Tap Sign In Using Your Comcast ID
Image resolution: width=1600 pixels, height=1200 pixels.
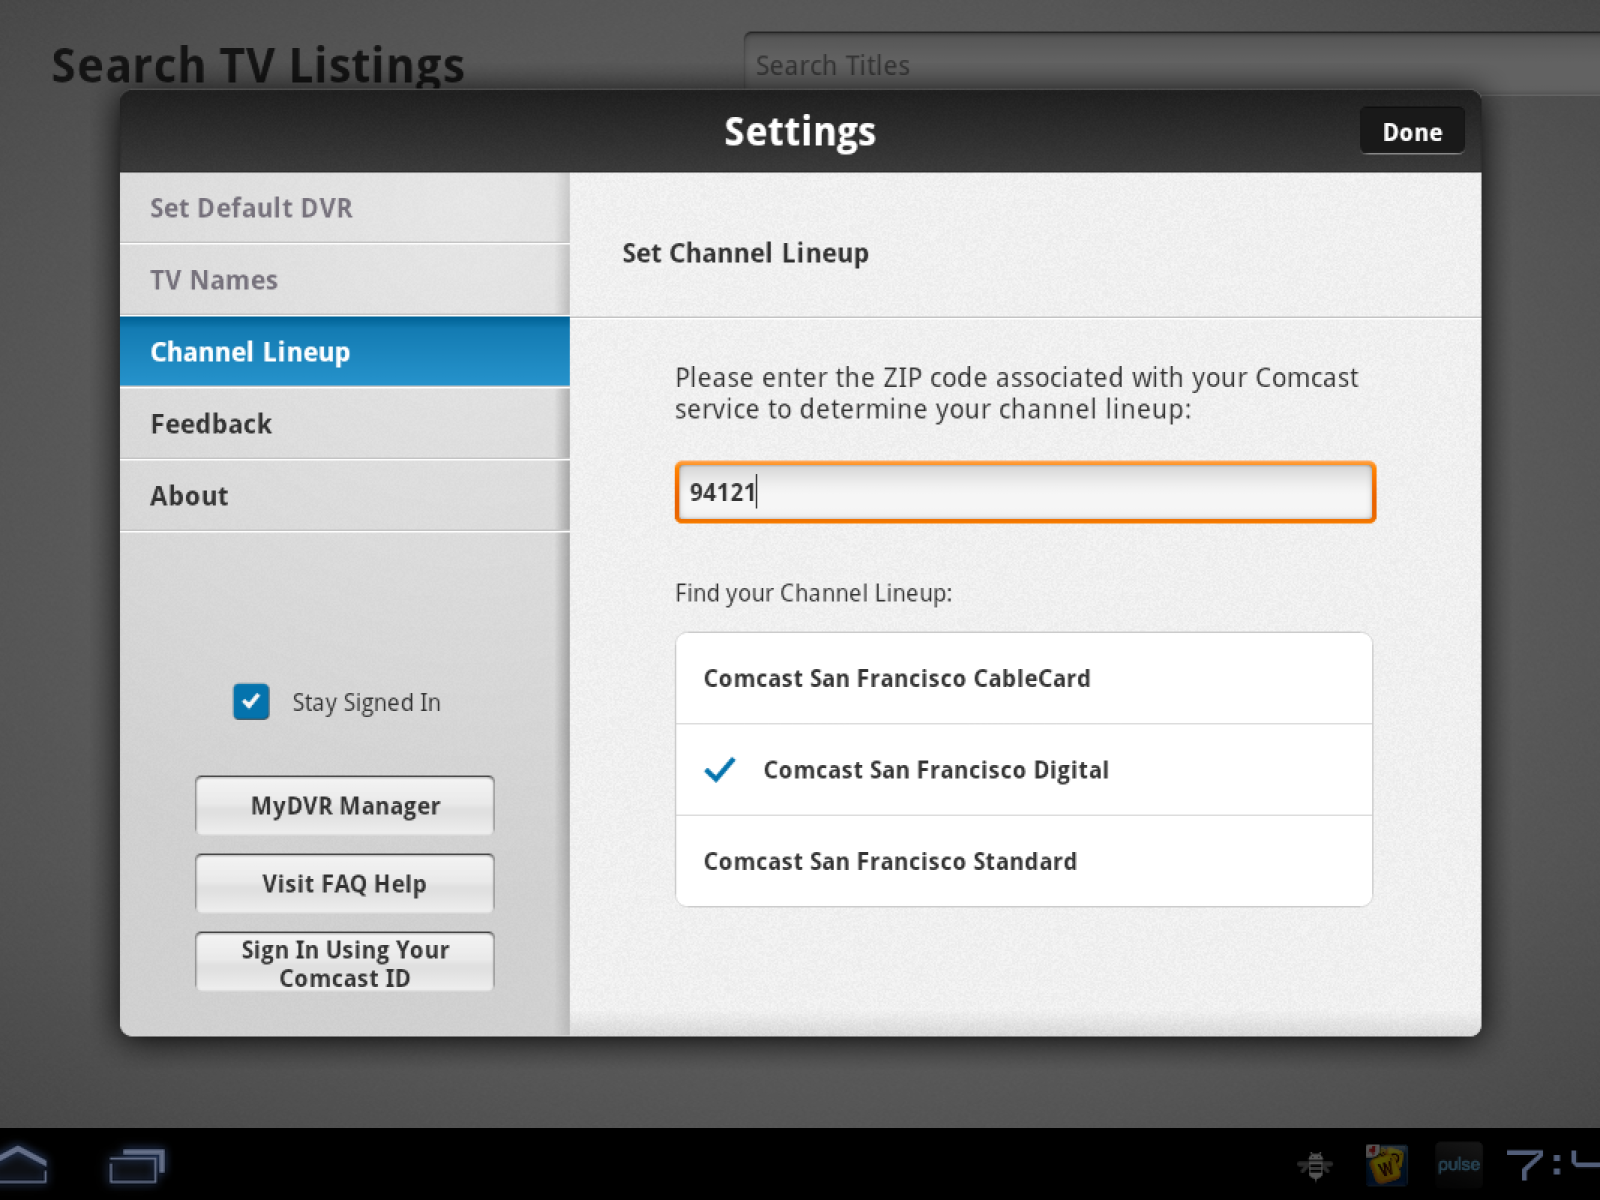point(345,962)
